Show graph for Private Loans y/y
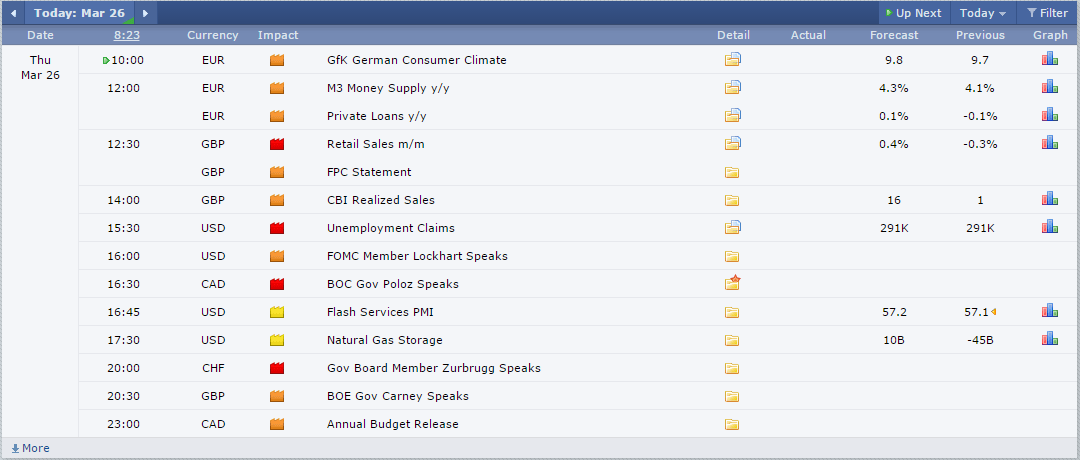 (1050, 115)
